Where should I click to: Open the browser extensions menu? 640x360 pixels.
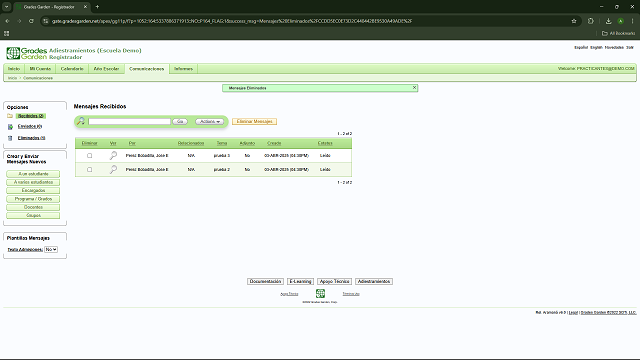click(x=591, y=21)
